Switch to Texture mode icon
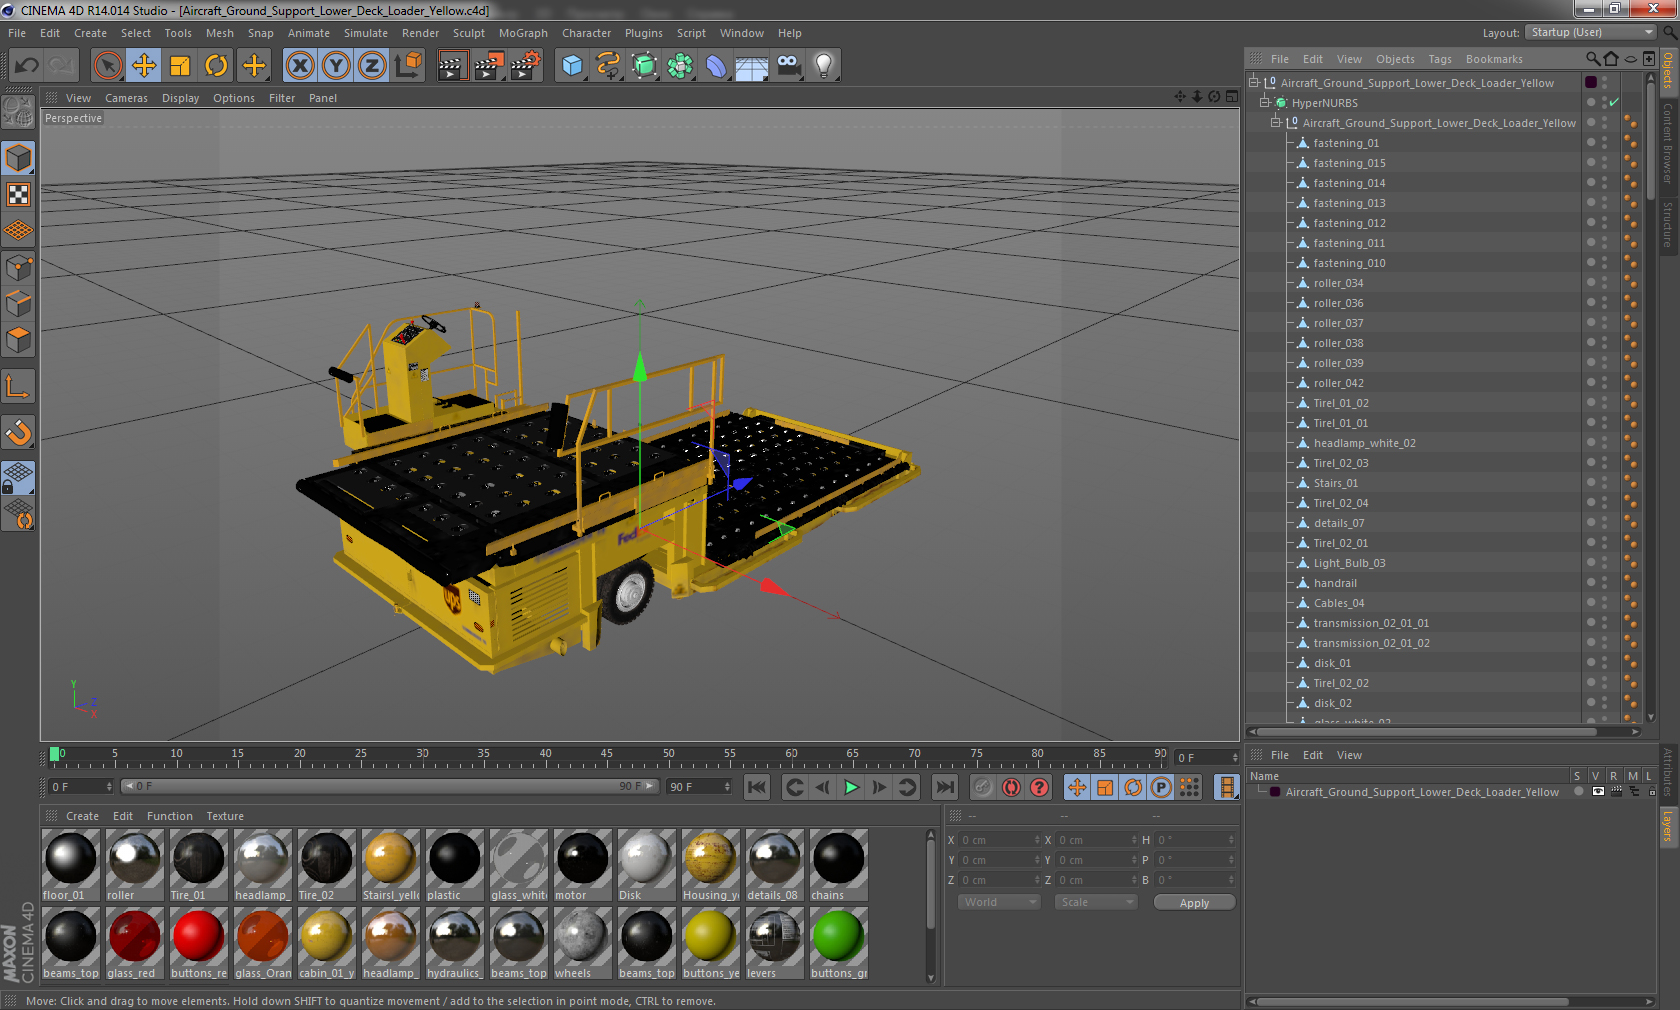The width and height of the screenshot is (1680, 1010). 18,195
